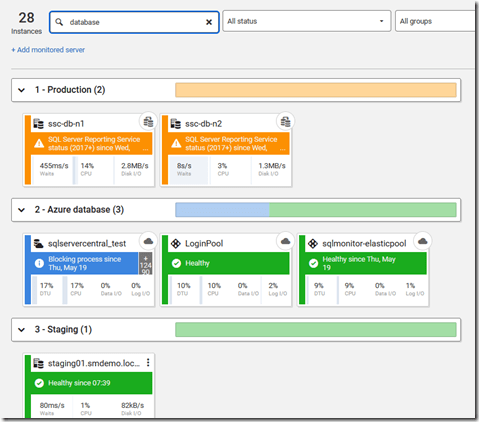Click the warning triangle on ssc-db-n1
479x422 pixels.
pyautogui.click(x=39, y=144)
